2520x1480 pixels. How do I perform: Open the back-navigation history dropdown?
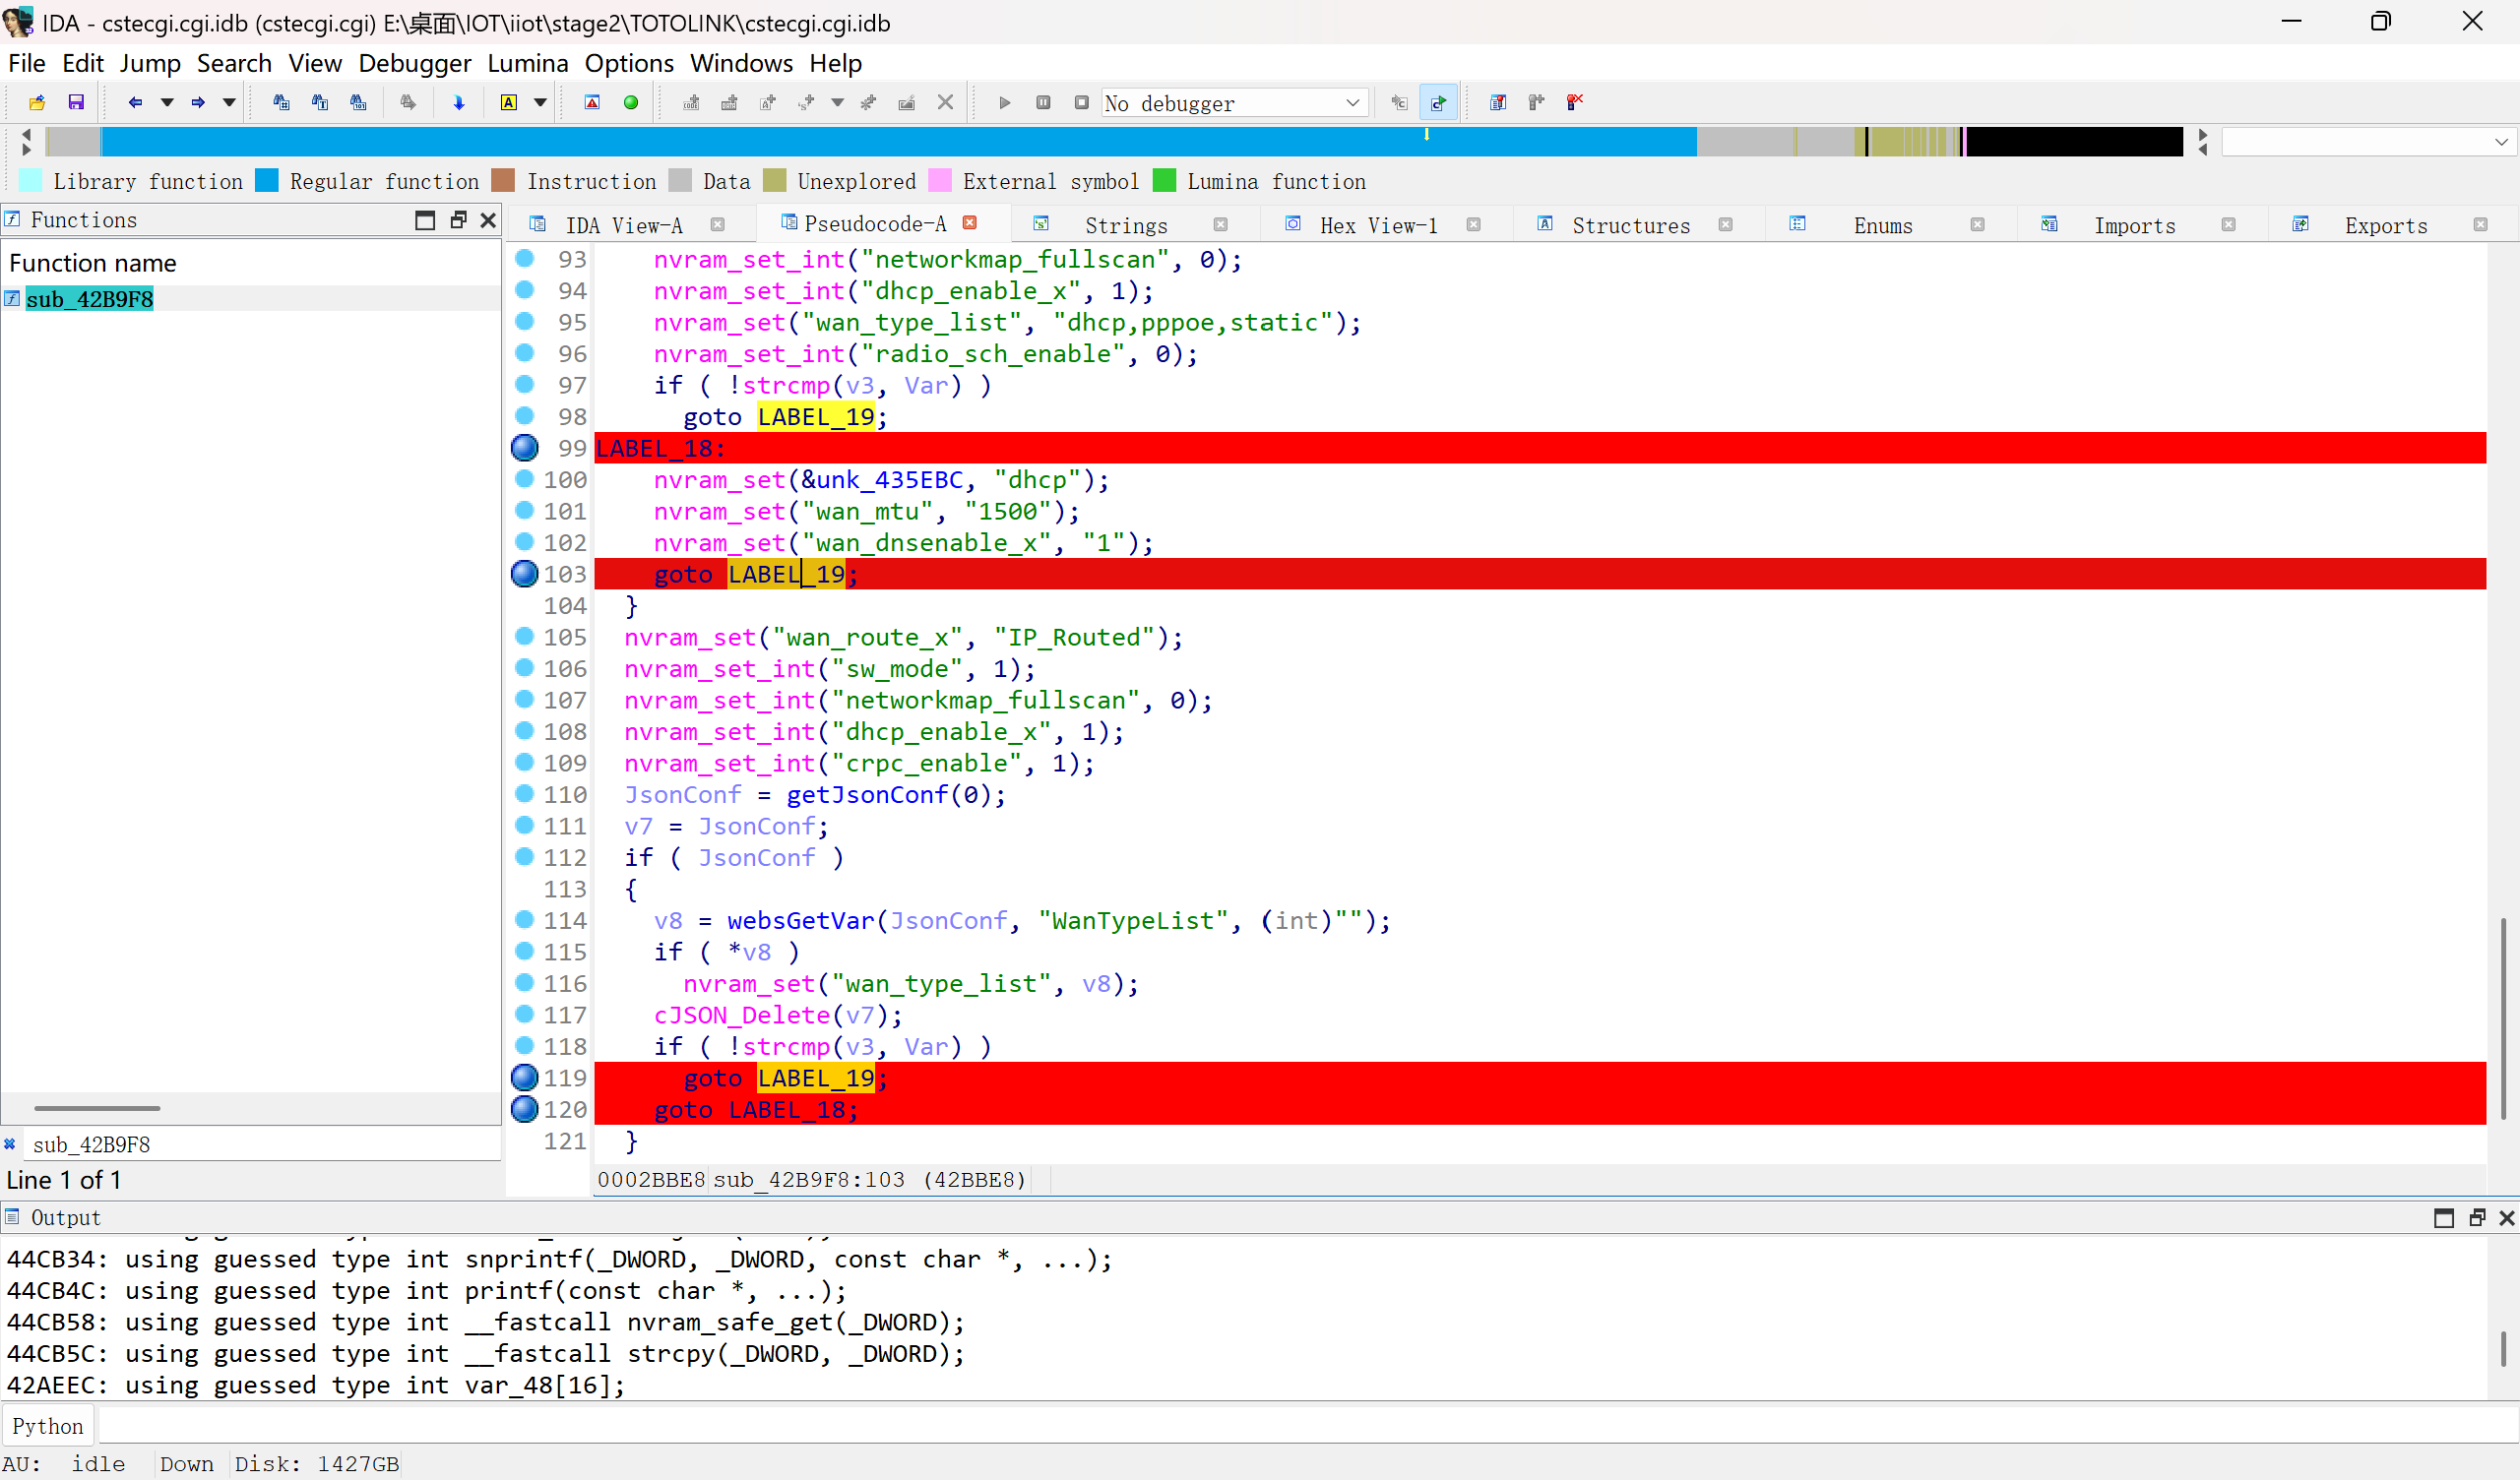coord(167,103)
